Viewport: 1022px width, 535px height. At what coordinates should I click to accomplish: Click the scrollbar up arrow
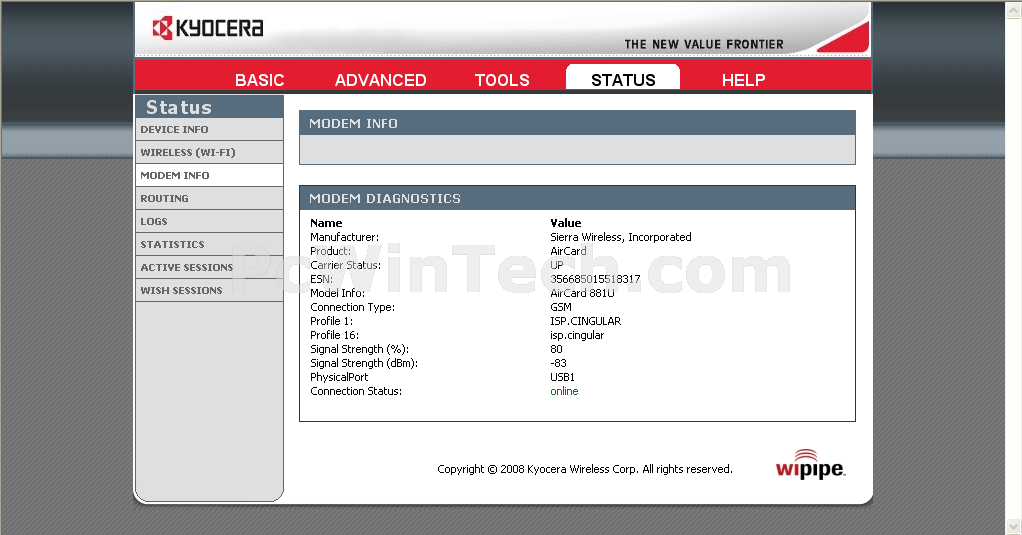coord(1014,9)
